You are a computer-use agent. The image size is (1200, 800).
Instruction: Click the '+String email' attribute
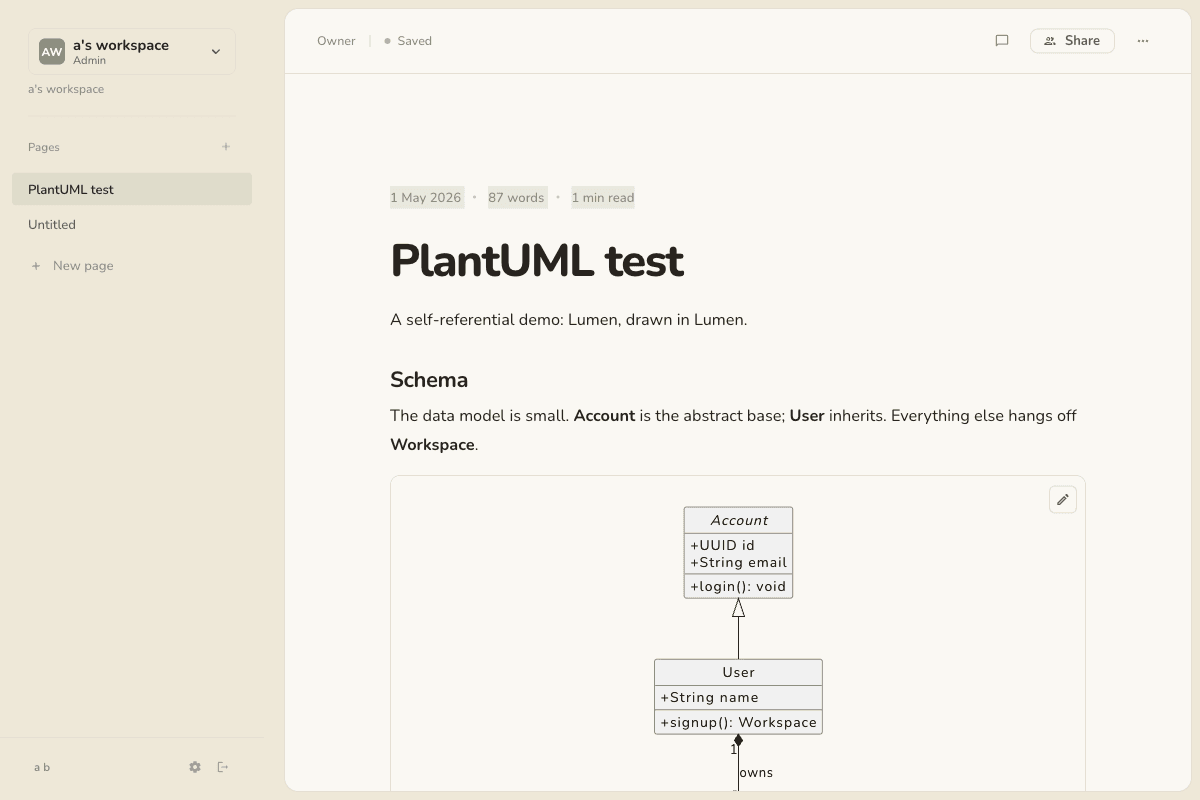(738, 562)
